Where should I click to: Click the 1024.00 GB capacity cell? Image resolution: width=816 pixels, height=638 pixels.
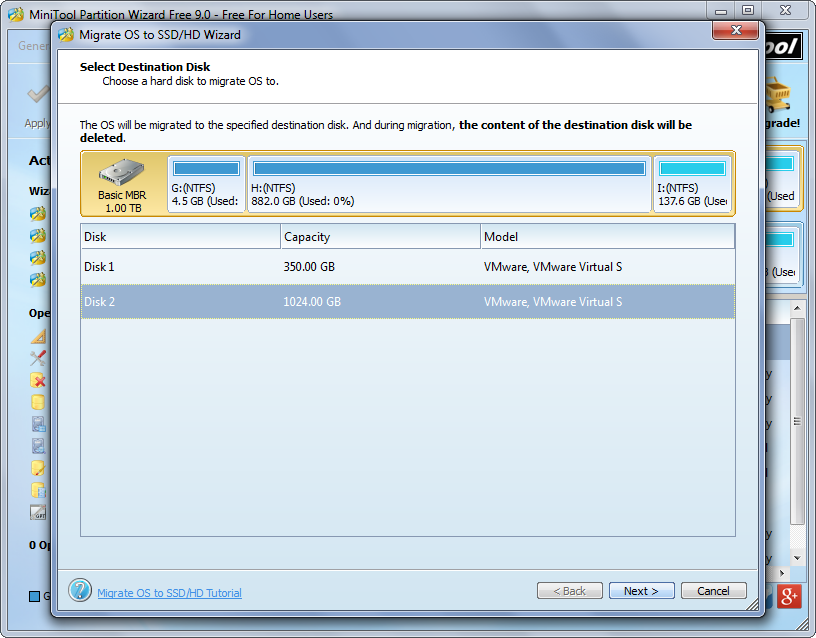312,301
